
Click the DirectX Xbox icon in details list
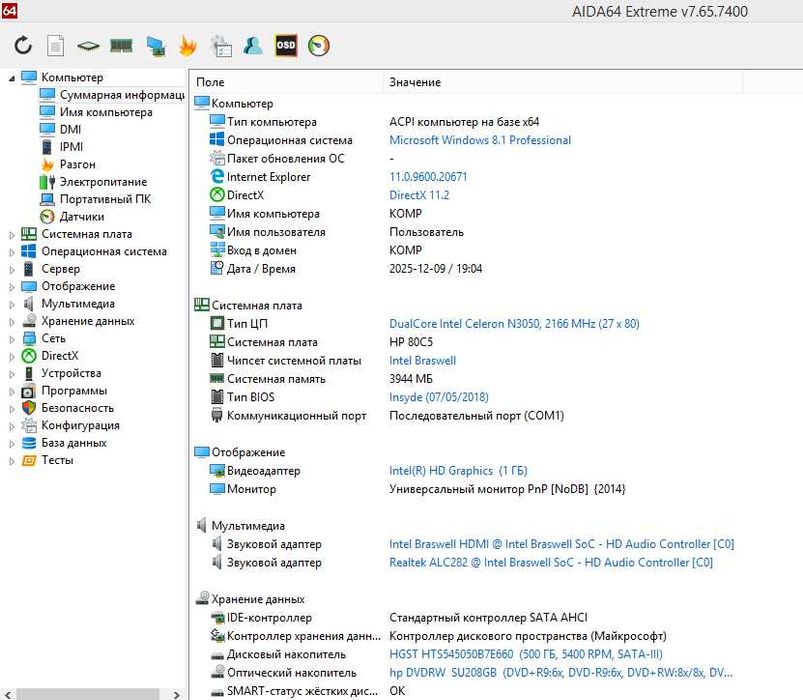point(217,195)
